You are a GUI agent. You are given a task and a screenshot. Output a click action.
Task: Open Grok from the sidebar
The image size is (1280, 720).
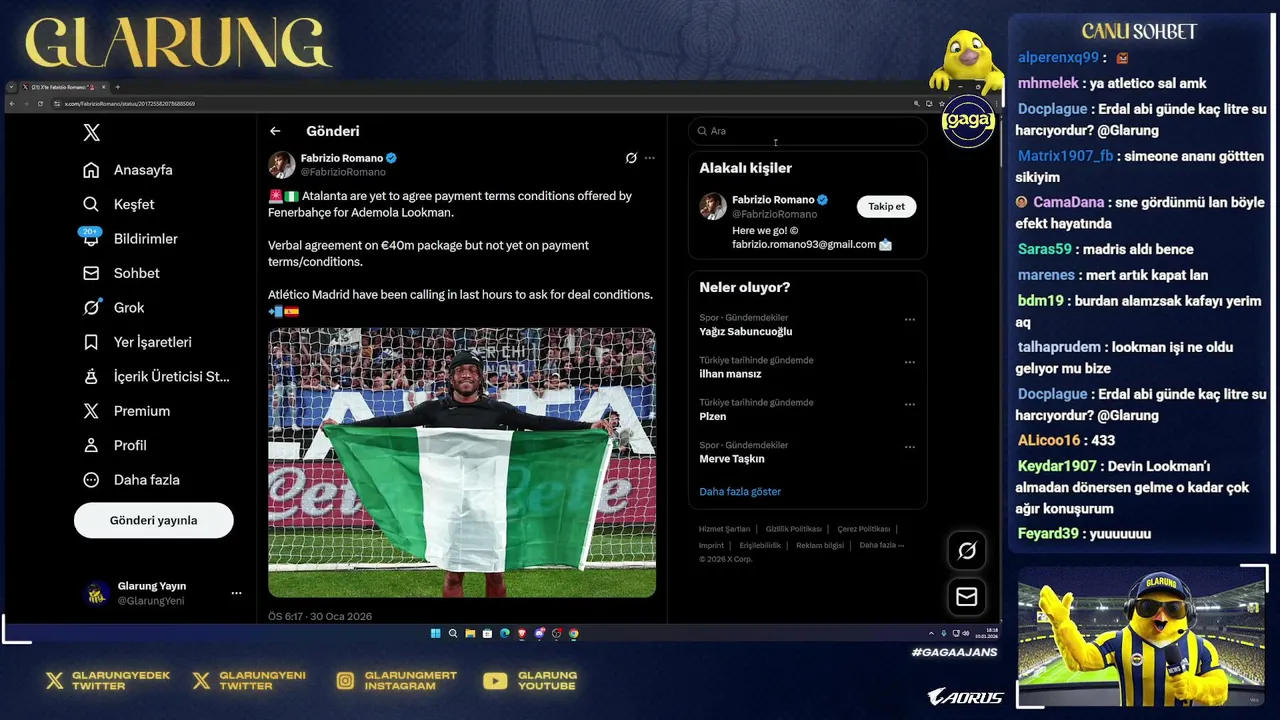[x=114, y=308]
